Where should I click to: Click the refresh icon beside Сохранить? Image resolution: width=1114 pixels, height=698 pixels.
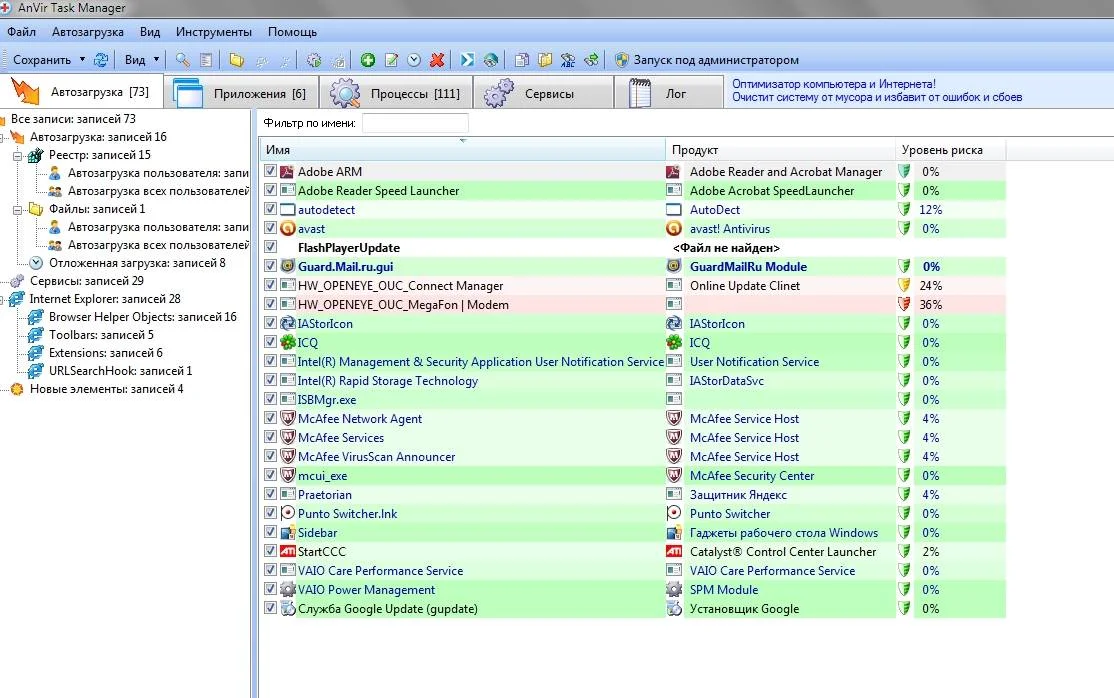100,60
